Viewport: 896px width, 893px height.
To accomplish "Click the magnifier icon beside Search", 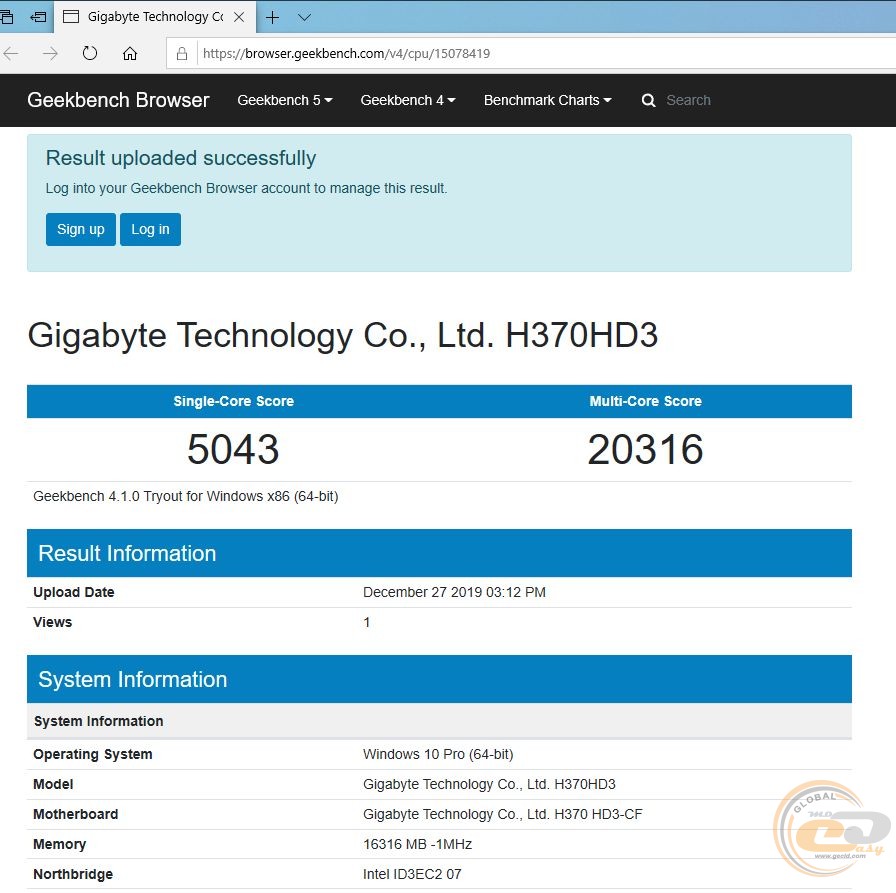I will tap(649, 100).
